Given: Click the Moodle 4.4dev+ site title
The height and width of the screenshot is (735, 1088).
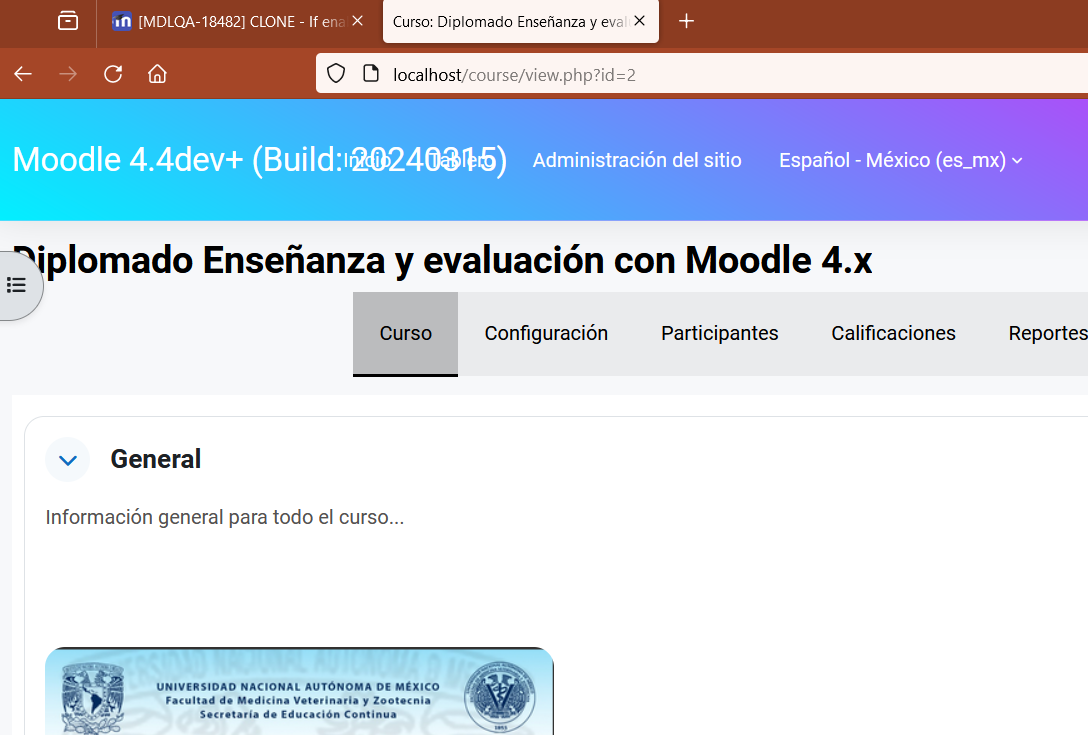Looking at the screenshot, I should 260,160.
